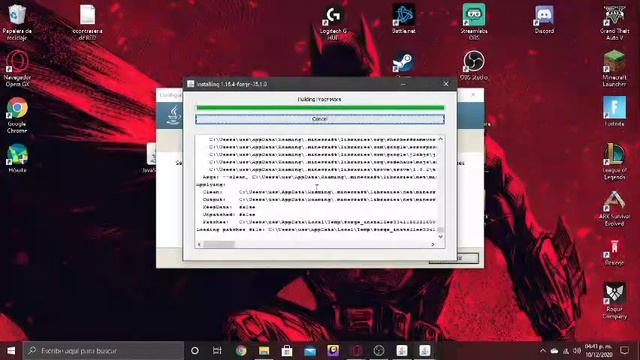Open the Mail app from taskbar
This screenshot has width=640, height=360.
(310, 351)
